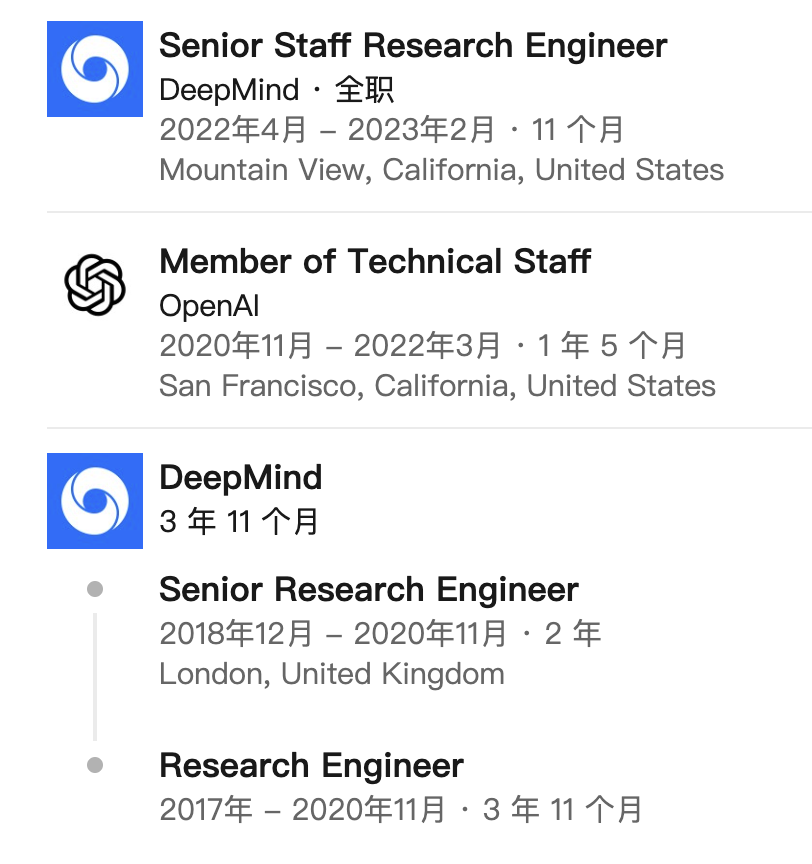The width and height of the screenshot is (812, 864).
Task: Click the Senior Research Engineer role title
Action: point(369,590)
